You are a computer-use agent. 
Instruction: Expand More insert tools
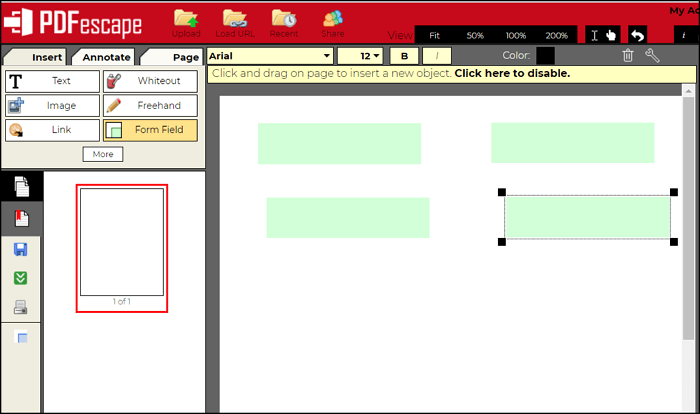coord(103,154)
